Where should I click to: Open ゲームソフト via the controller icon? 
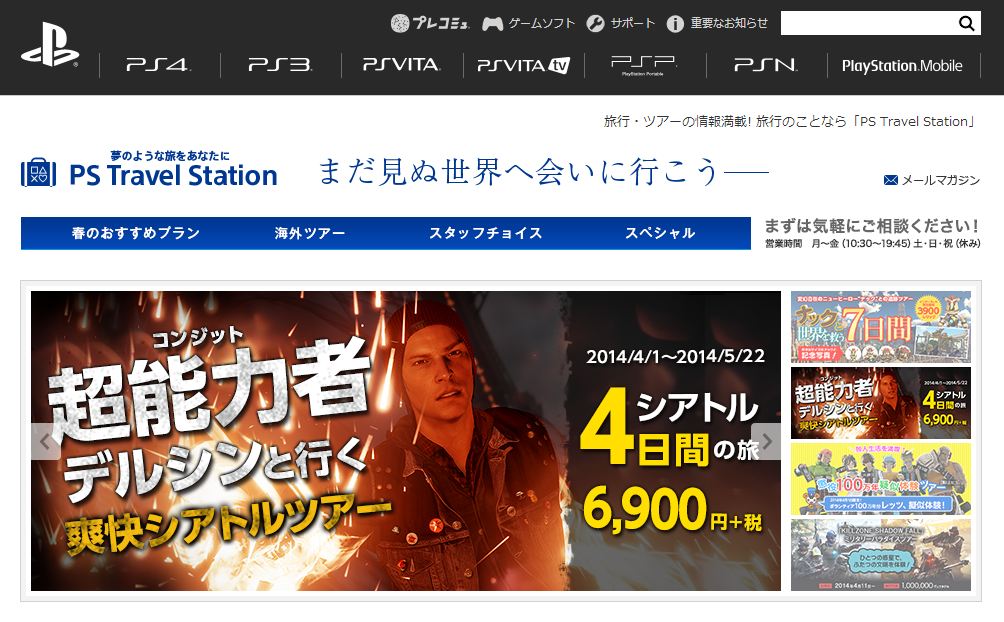click(x=492, y=24)
